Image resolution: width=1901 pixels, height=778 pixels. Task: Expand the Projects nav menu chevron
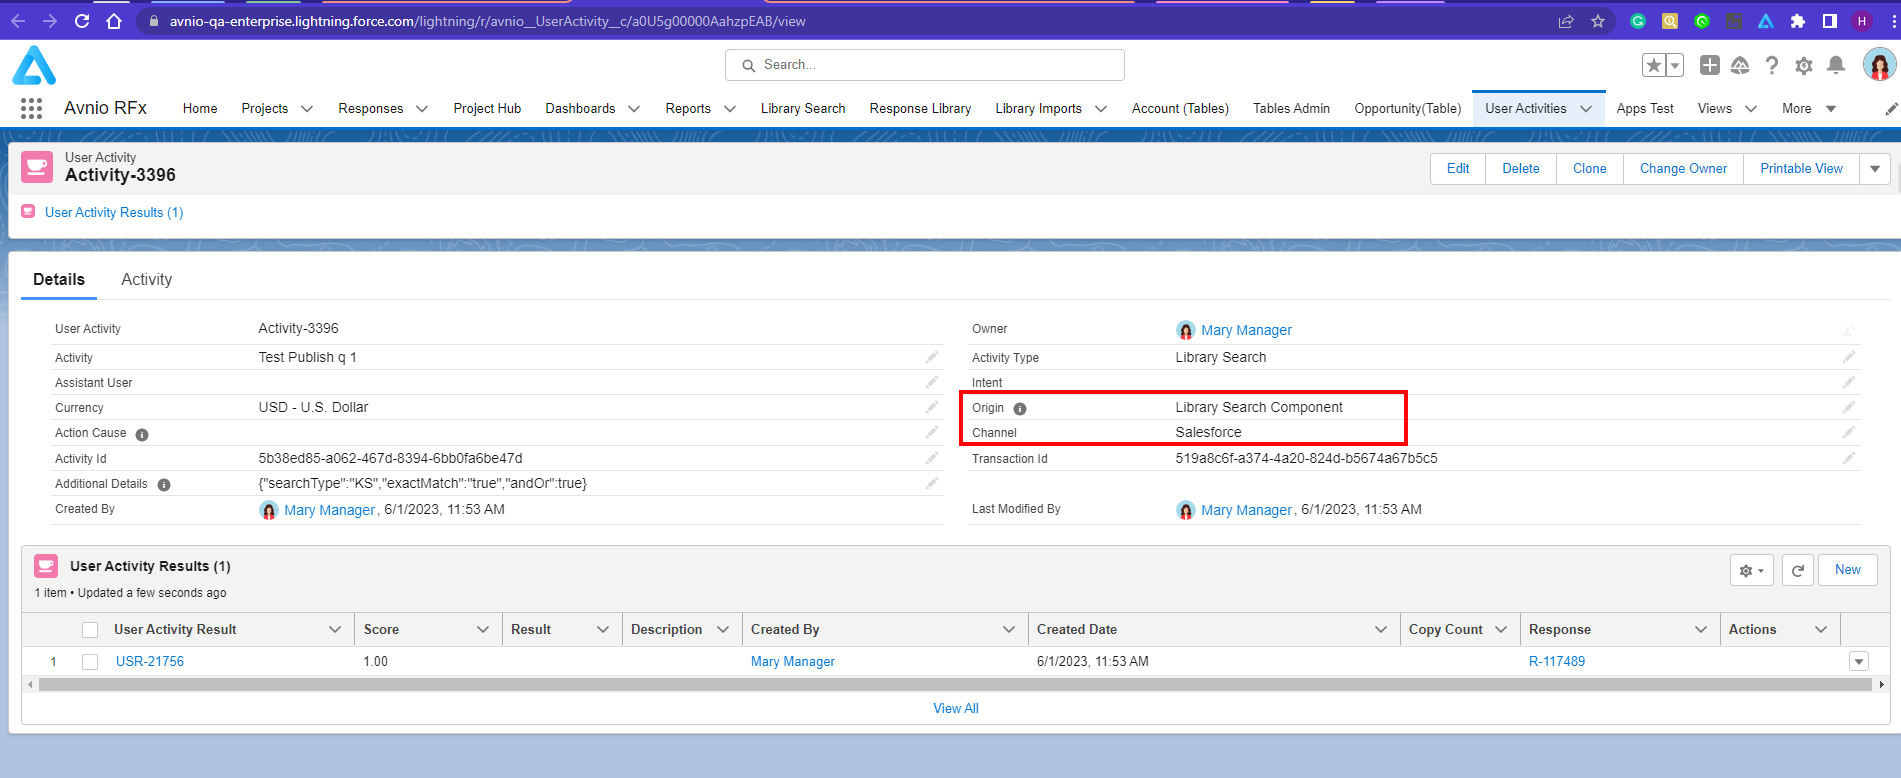(307, 109)
